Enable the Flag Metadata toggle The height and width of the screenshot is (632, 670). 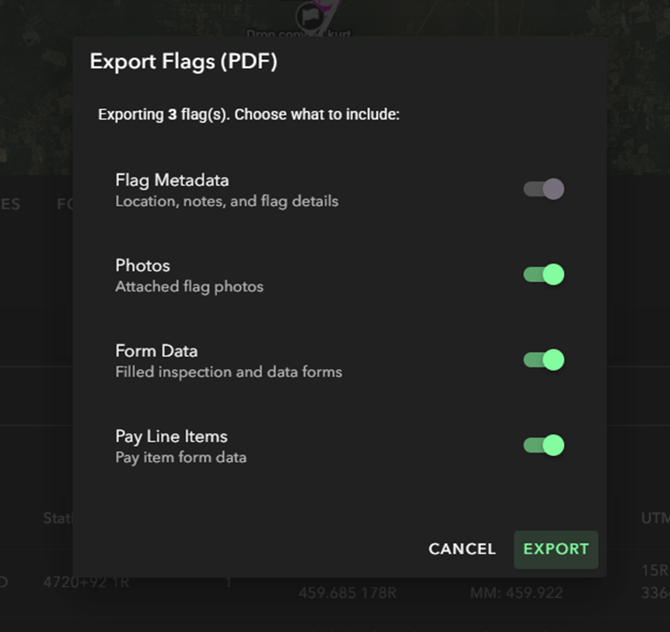coord(544,189)
